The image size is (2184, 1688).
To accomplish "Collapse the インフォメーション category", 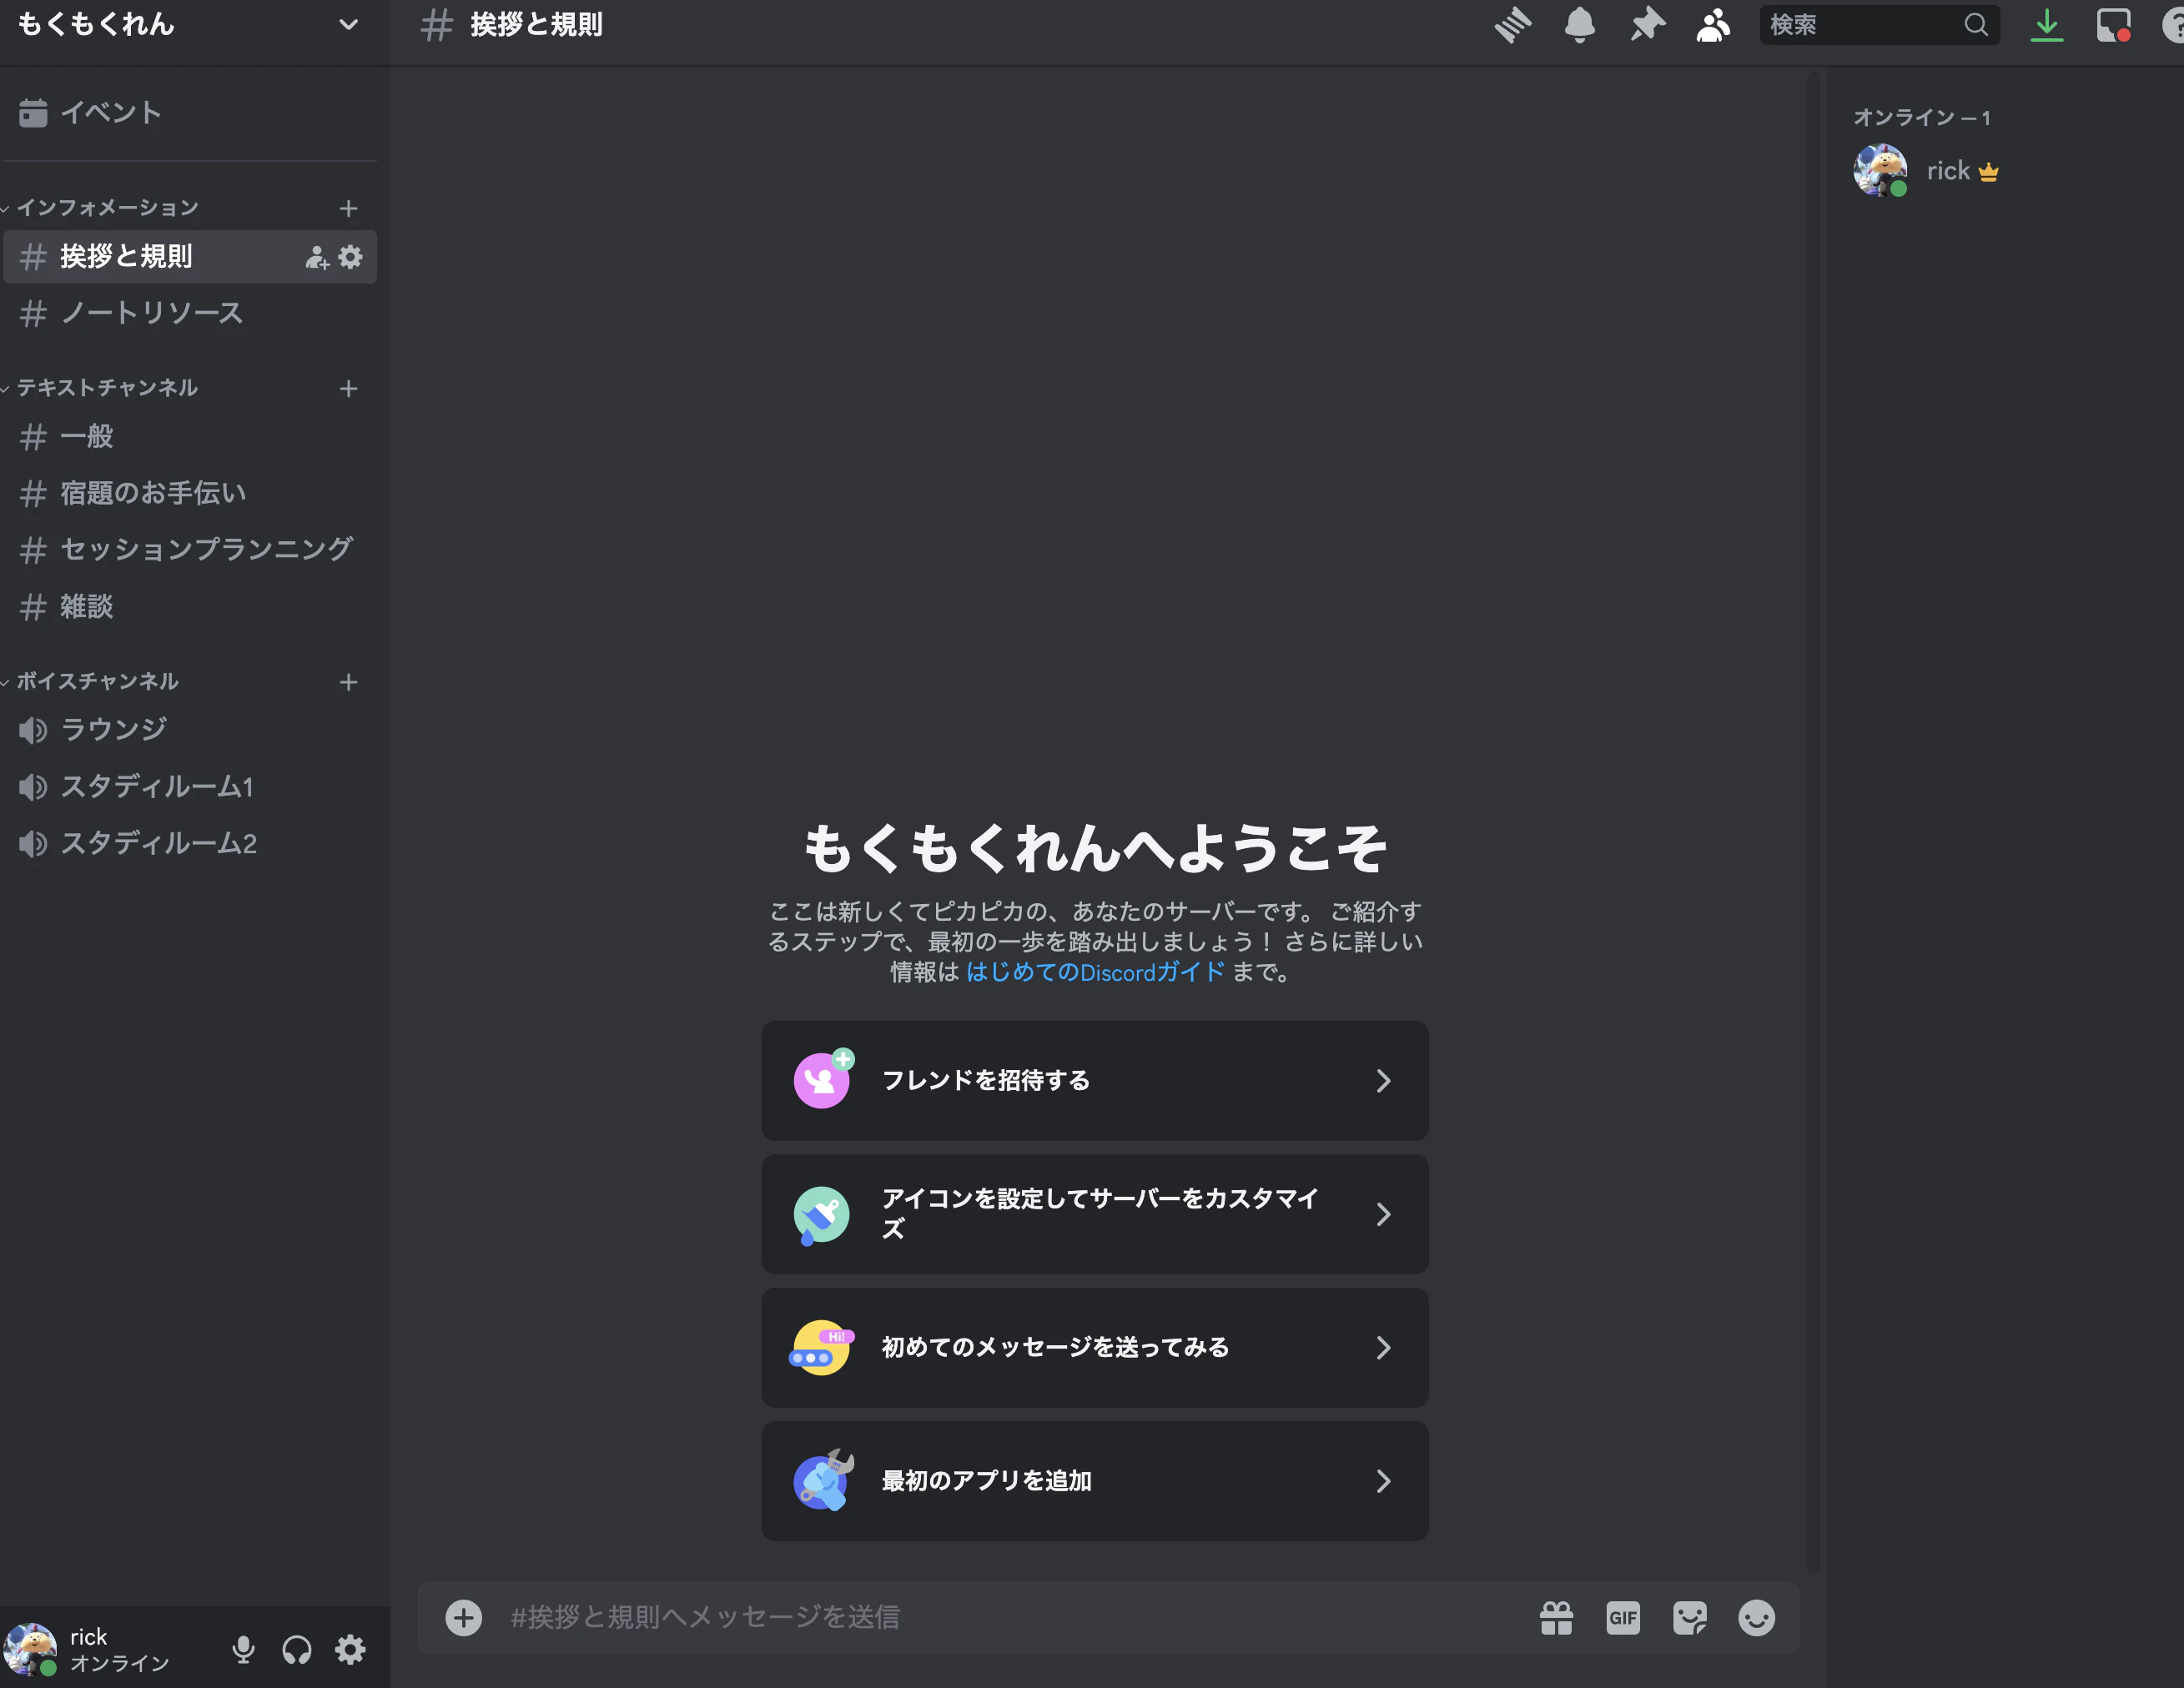I will click(x=107, y=208).
